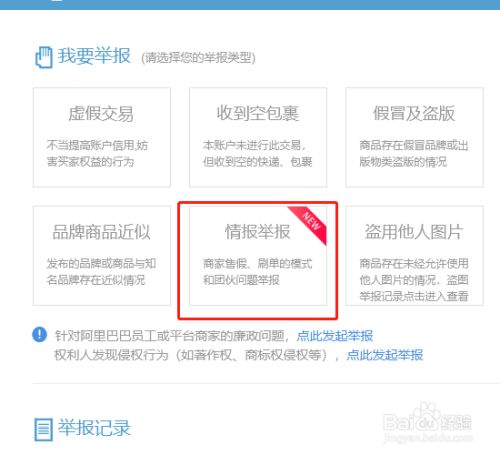Click the blue header bar at top
The image size is (500, 455).
[x=250, y=5]
